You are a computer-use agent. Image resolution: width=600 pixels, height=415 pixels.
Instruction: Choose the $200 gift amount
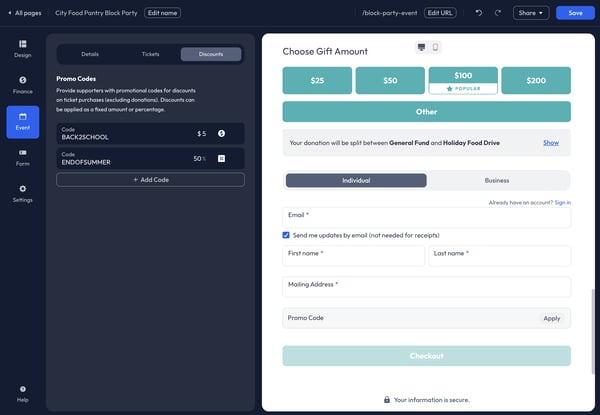[x=536, y=80]
